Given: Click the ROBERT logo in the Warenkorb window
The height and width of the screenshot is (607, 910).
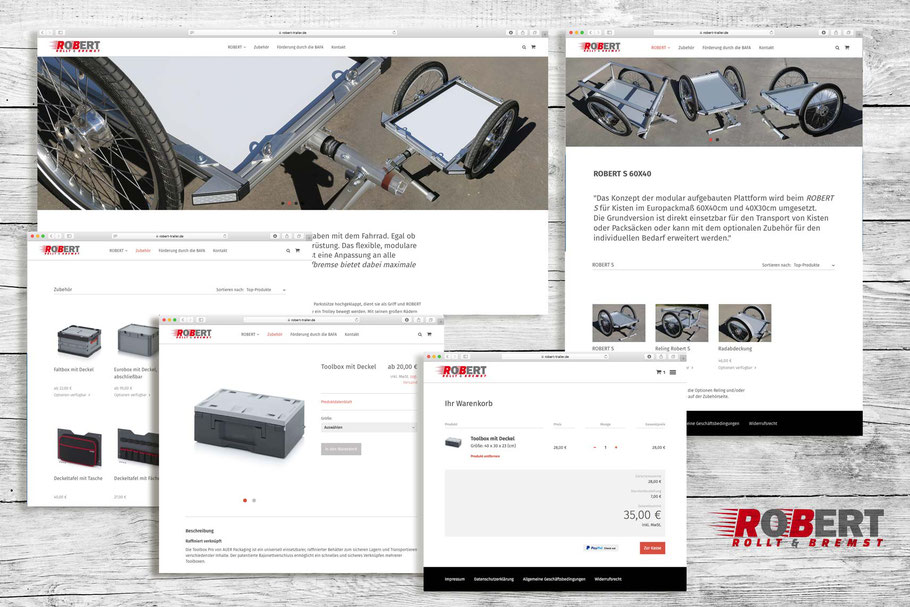Looking at the screenshot, I should tap(463, 371).
